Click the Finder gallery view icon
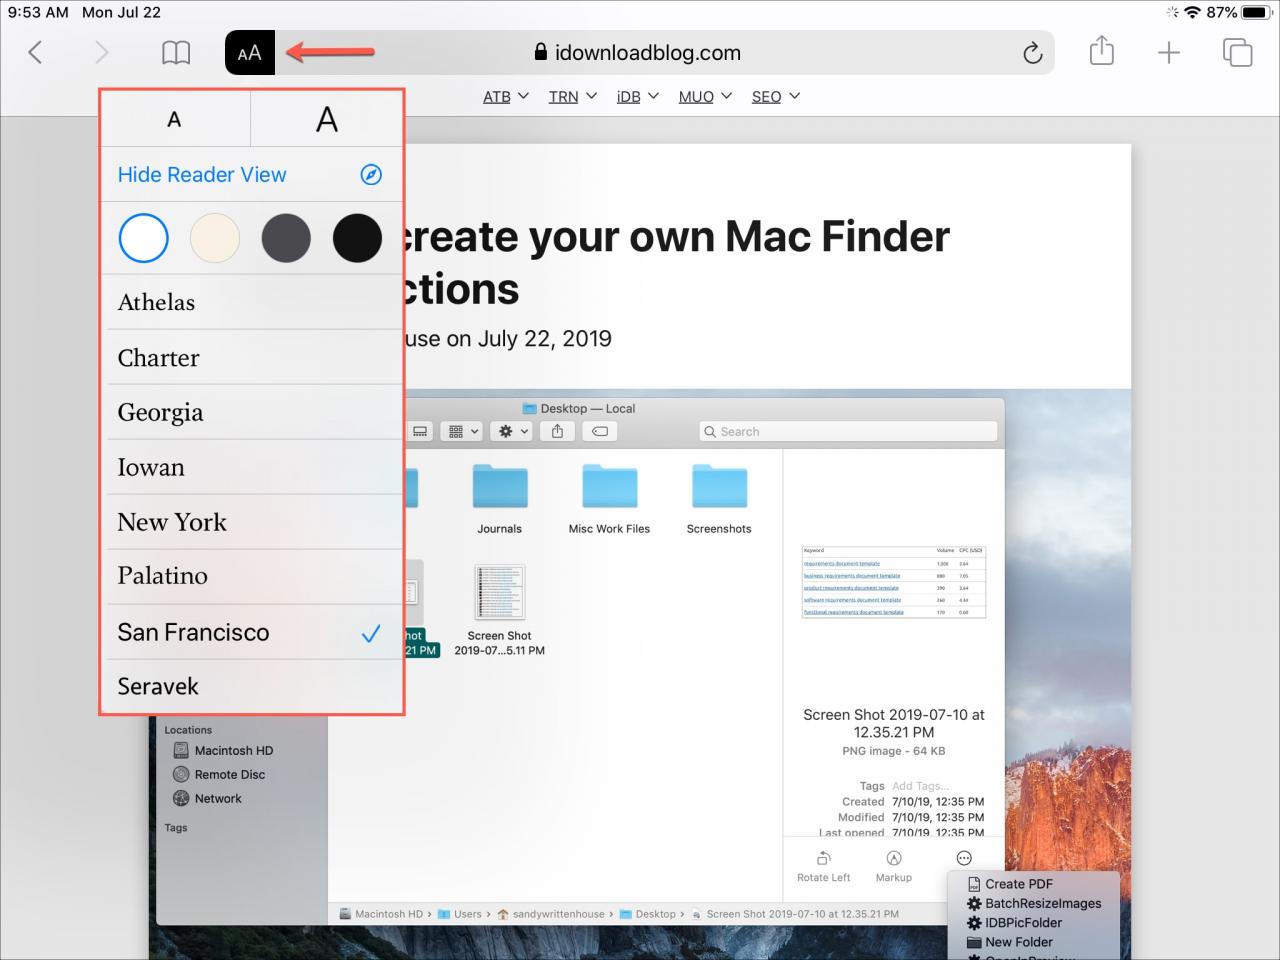The image size is (1280, 960). coord(421,431)
